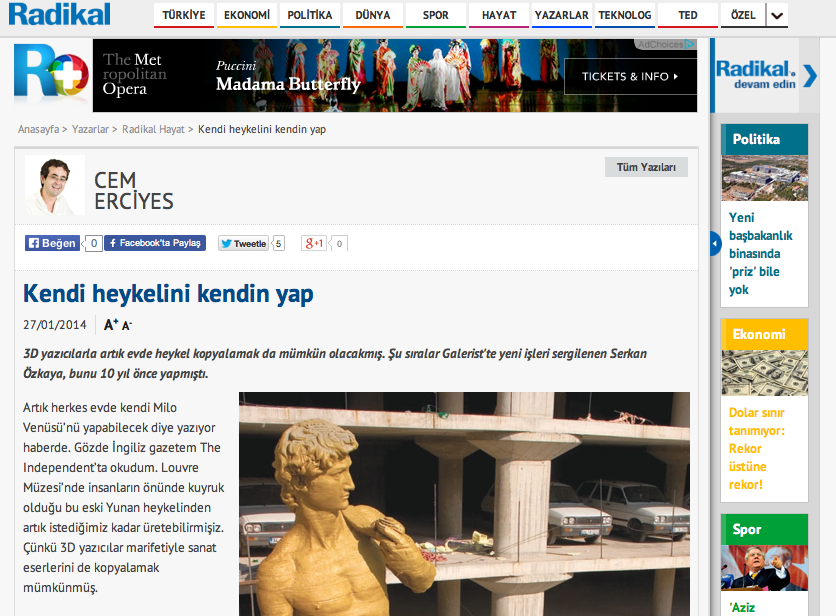The height and width of the screenshot is (616, 836).
Task: Open the Yeni başbakanlık binasında headline
Action: point(761,253)
